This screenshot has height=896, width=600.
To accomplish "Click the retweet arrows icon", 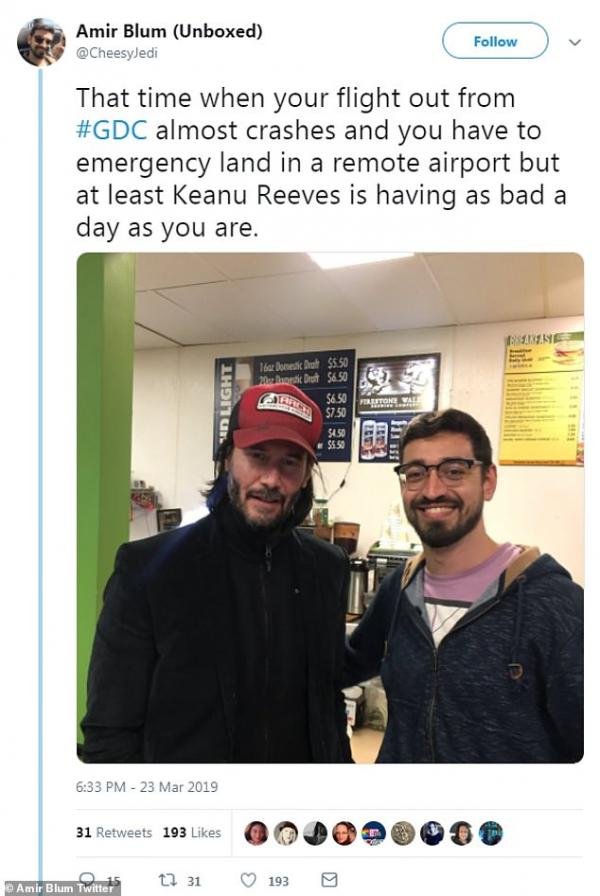I will point(167,881).
